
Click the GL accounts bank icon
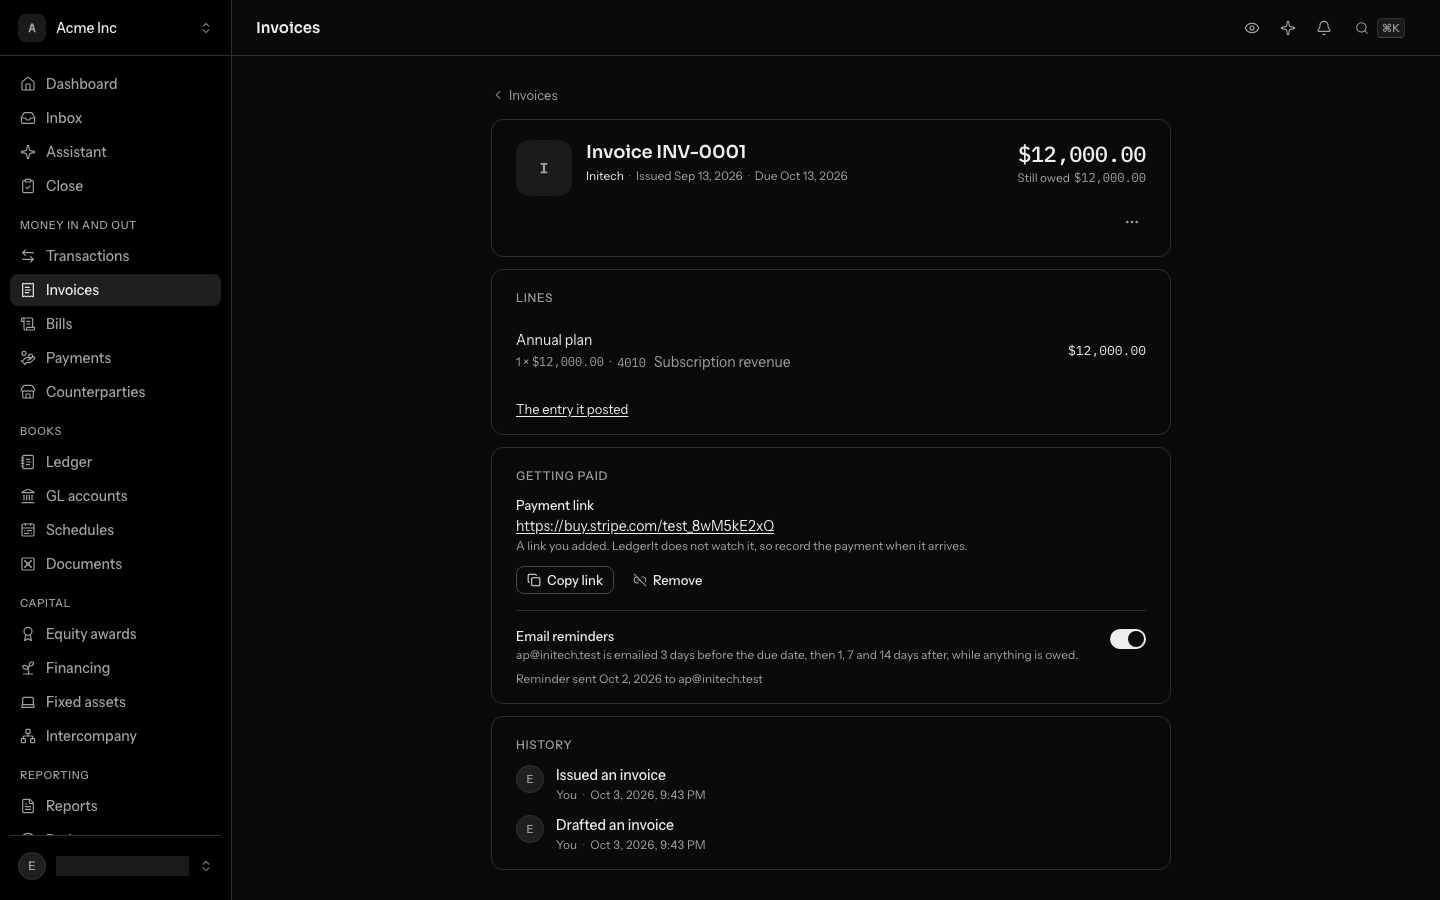pyautogui.click(x=28, y=496)
